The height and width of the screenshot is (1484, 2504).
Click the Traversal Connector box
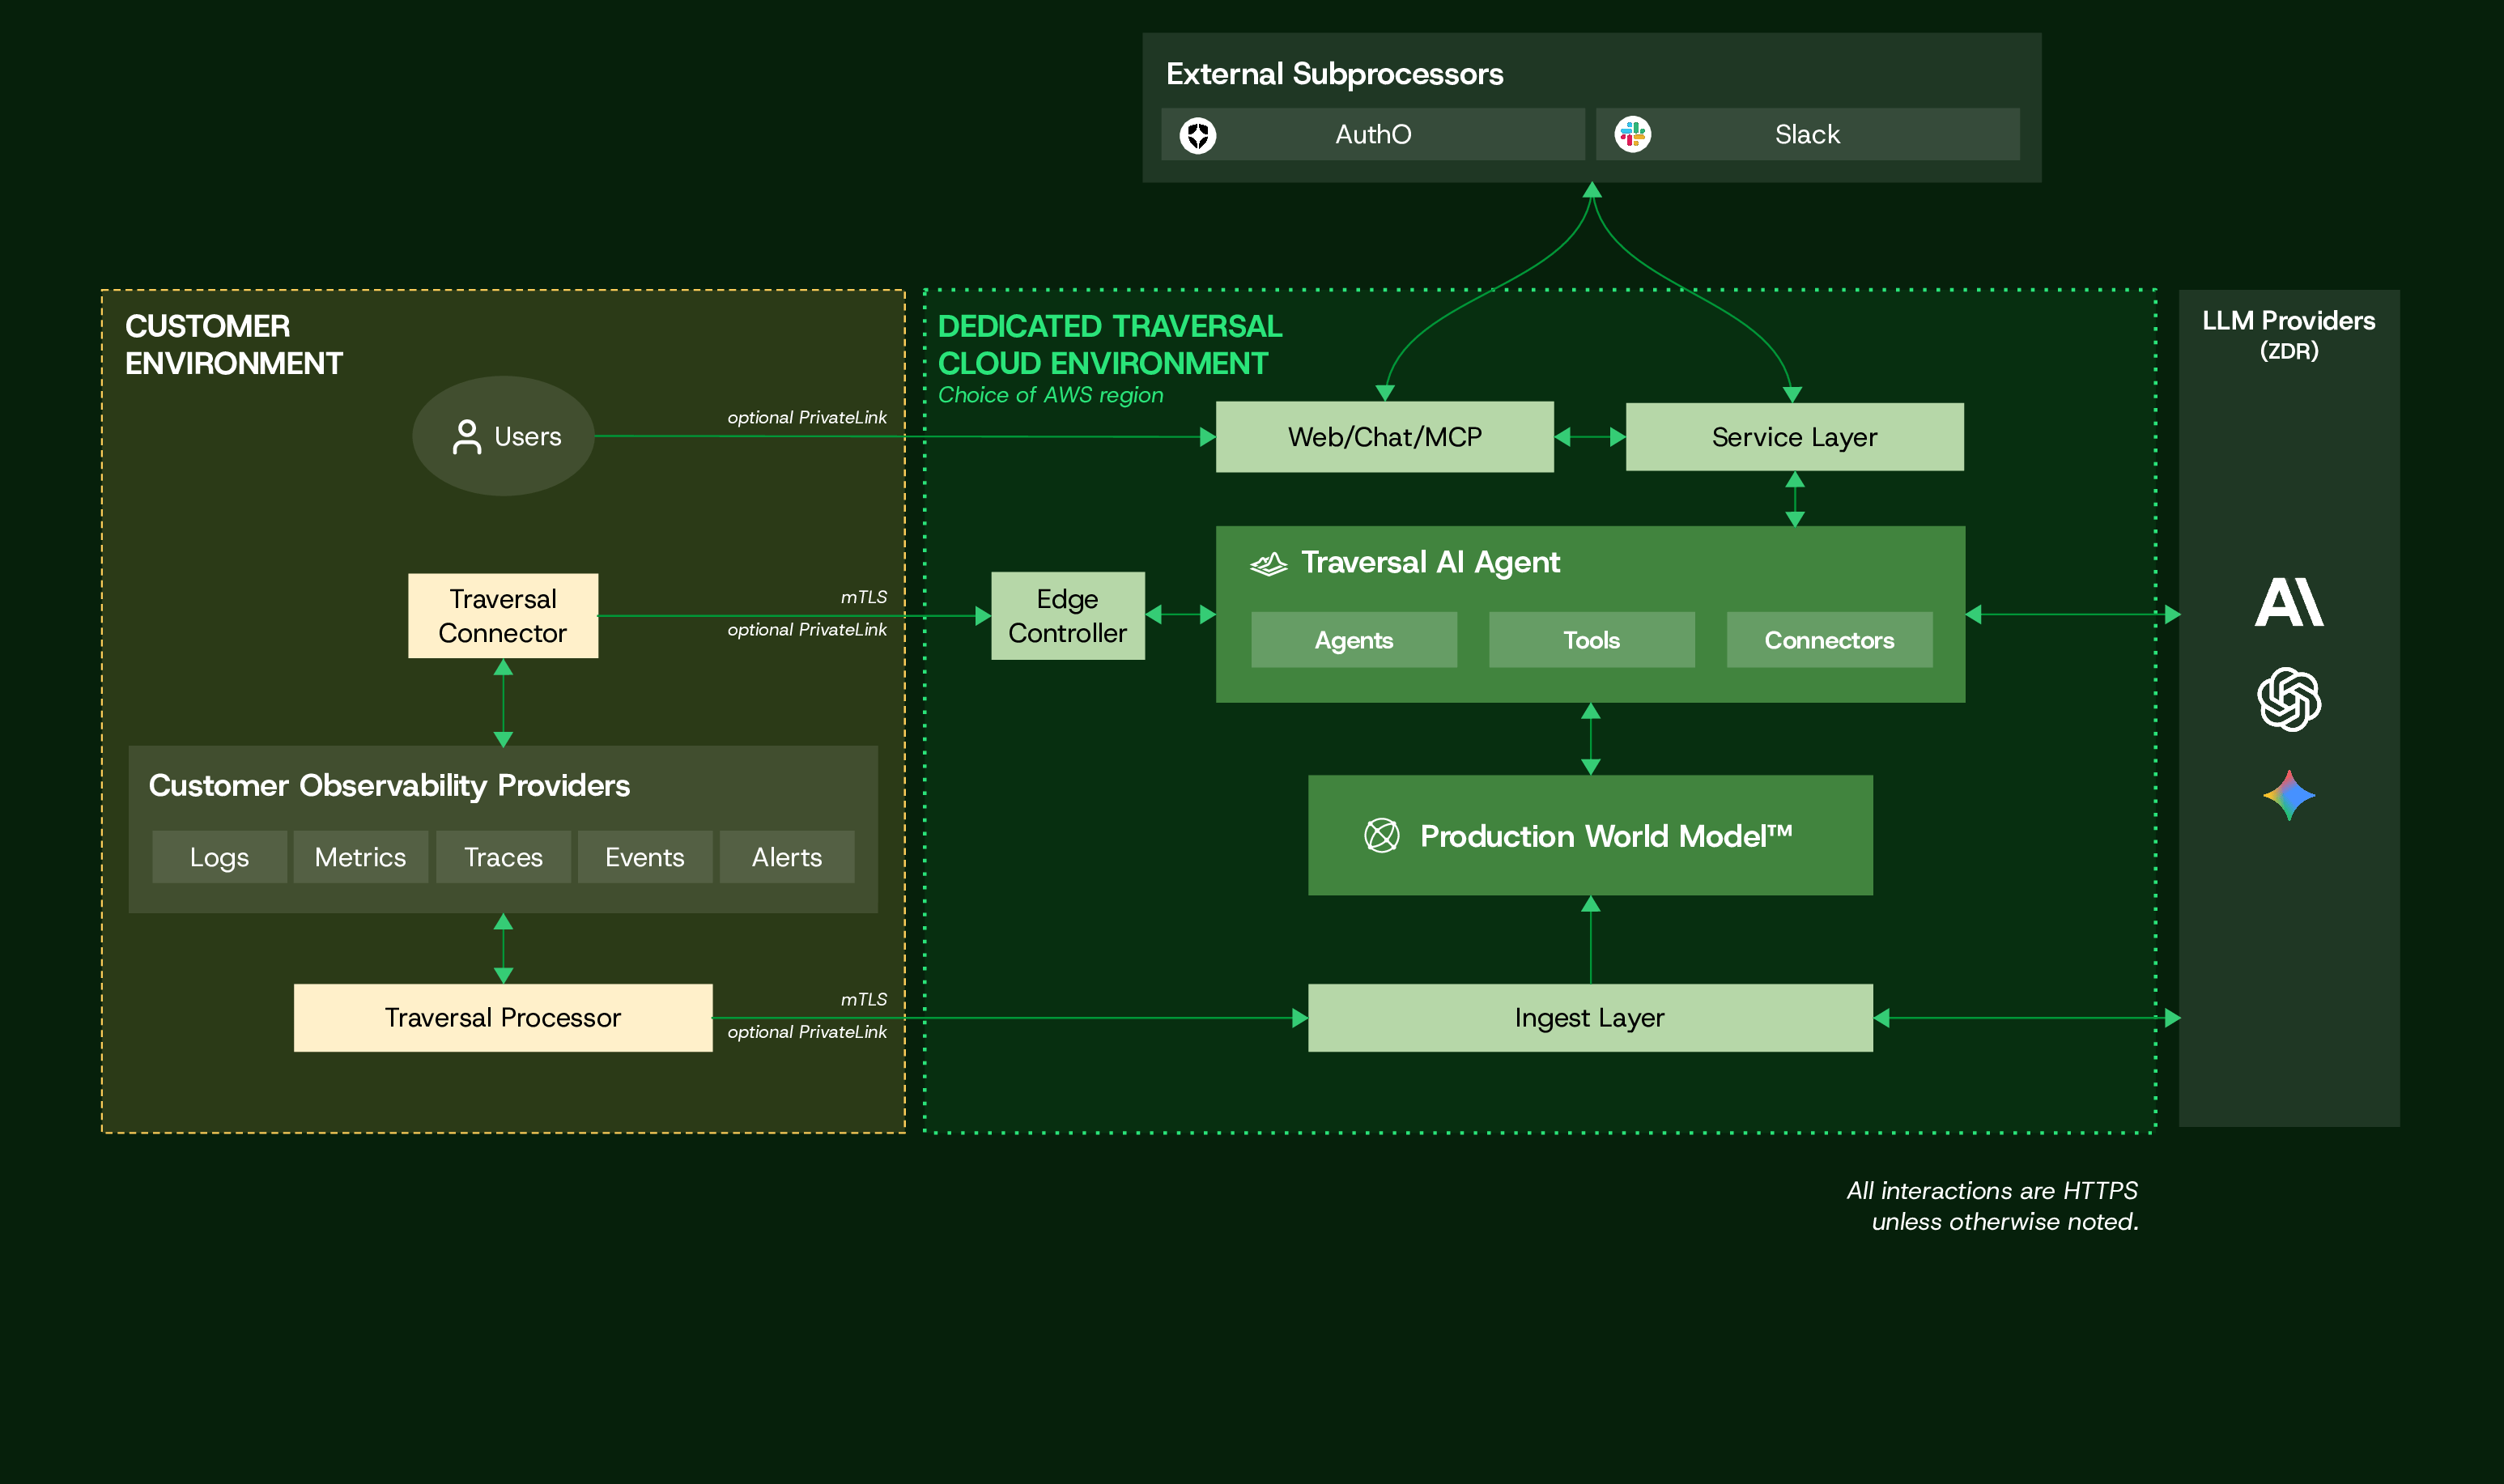pos(503,616)
